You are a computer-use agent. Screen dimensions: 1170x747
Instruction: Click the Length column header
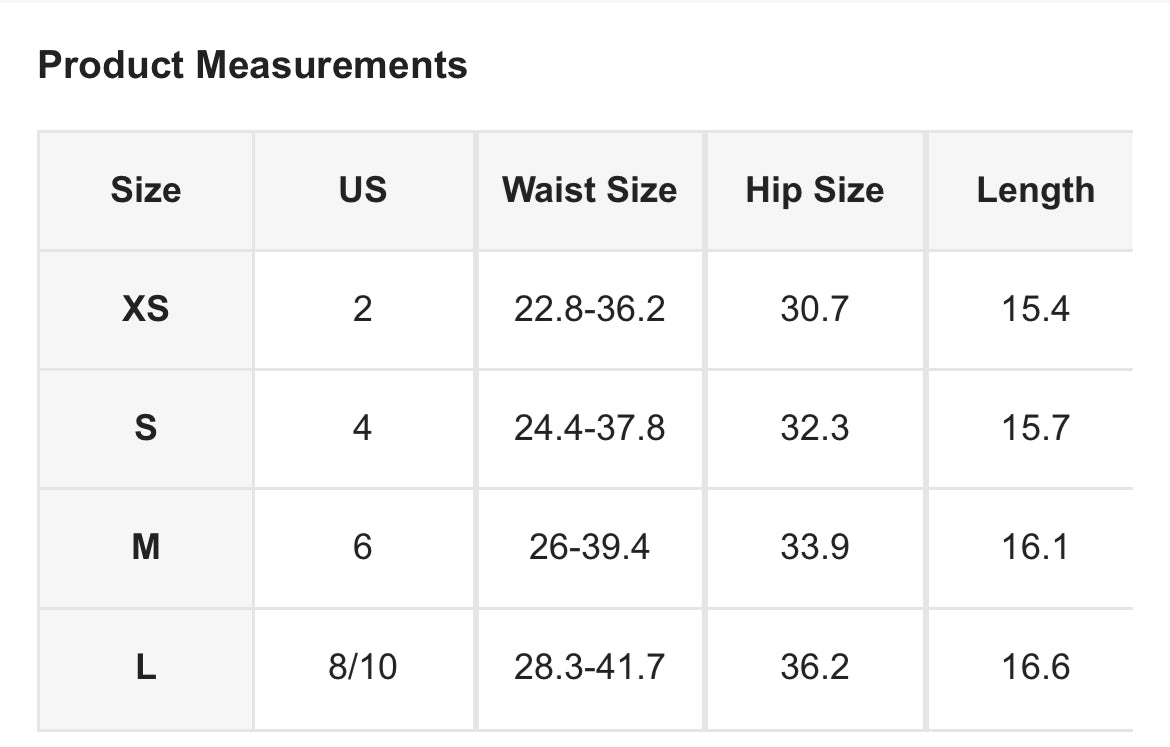tap(1036, 191)
